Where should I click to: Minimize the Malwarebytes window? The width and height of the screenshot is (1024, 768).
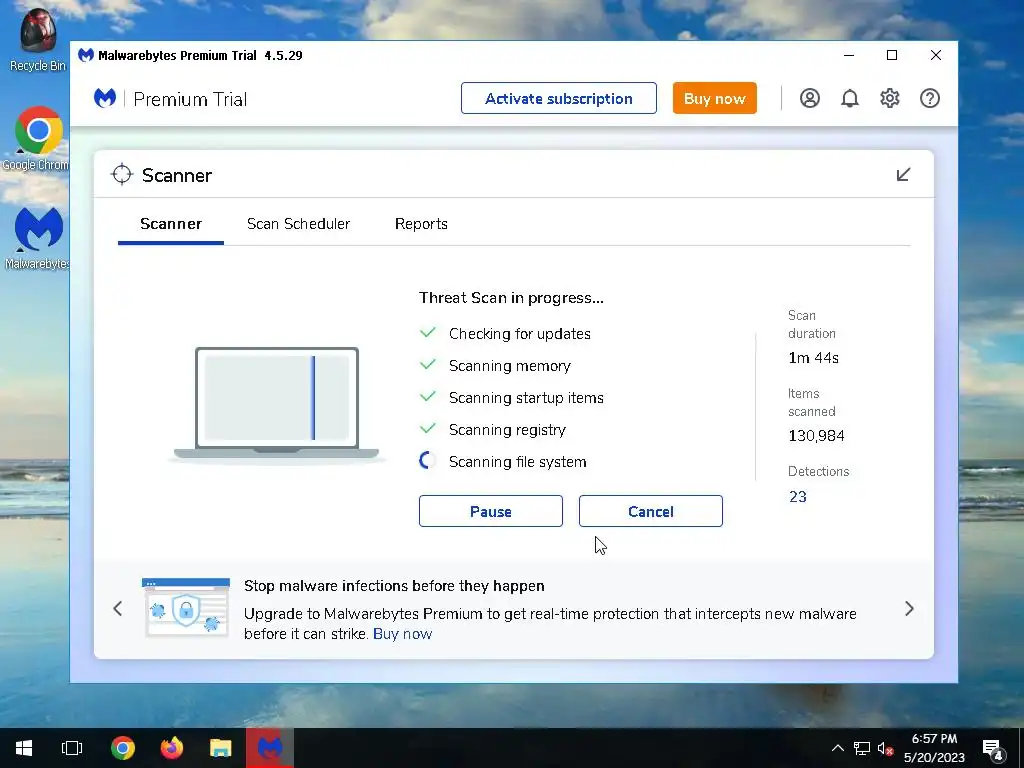tap(849, 56)
